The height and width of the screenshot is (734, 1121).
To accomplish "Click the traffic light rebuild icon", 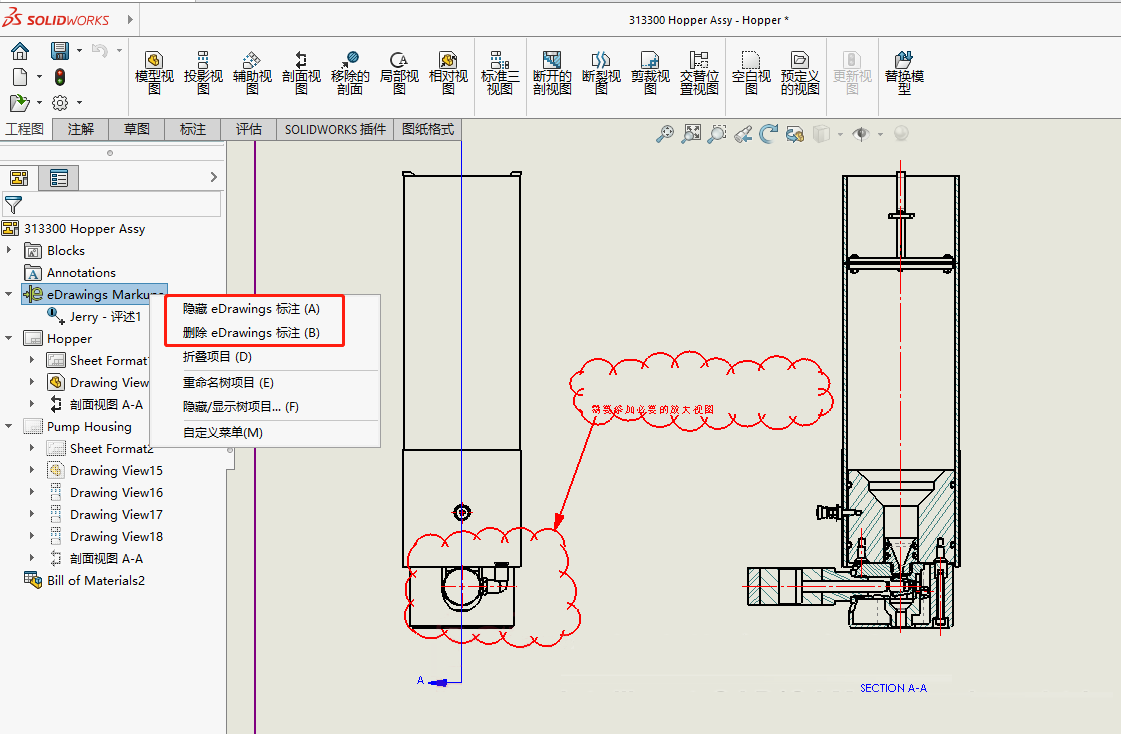I will tap(60, 77).
